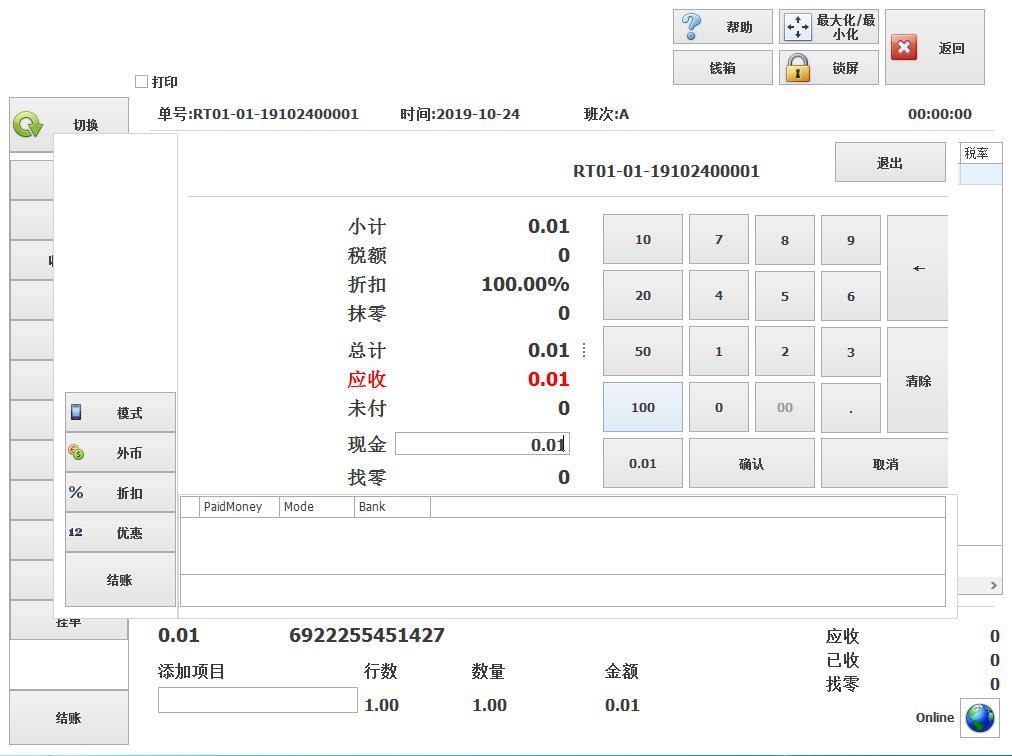Click the green switch refresh icon

28,125
